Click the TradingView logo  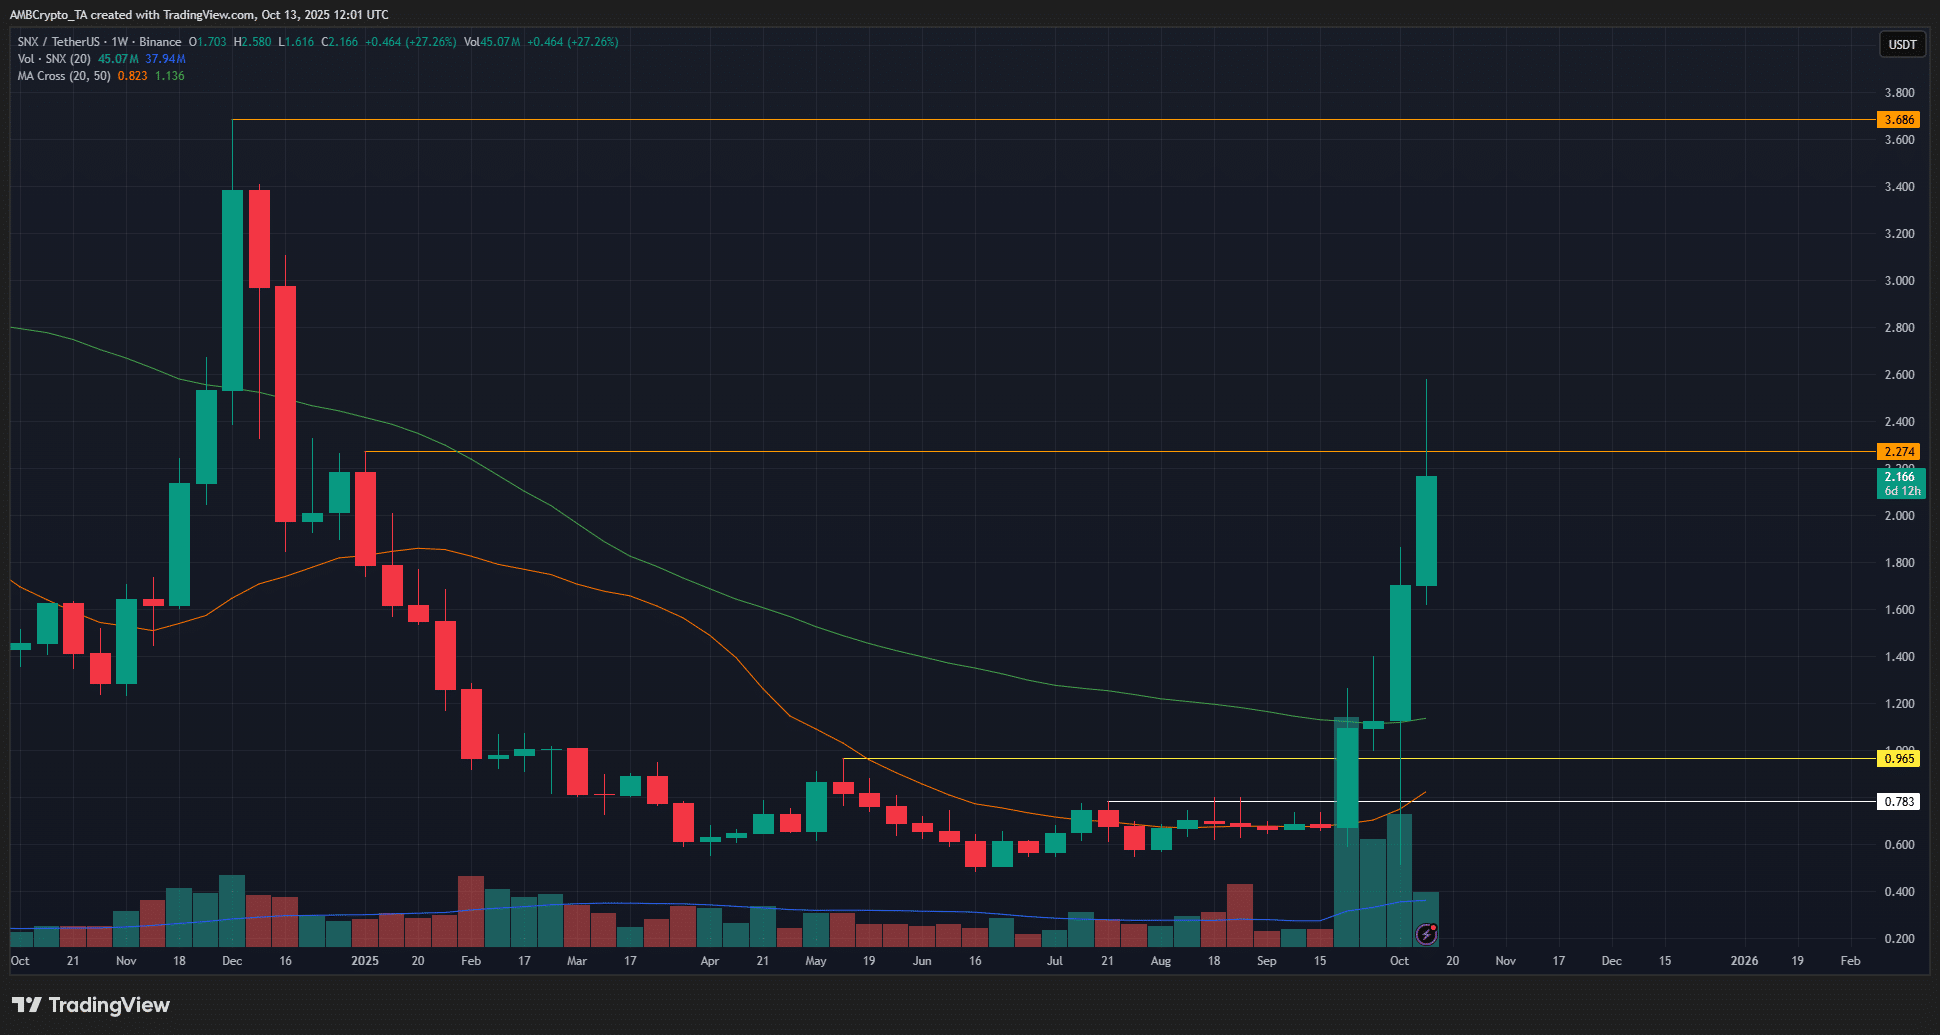(91, 1005)
